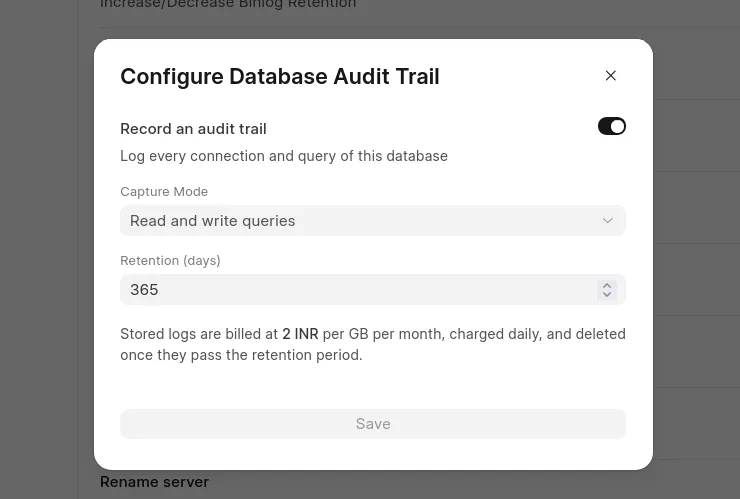Click the dimmed left sidebar area behind the dialog

point(39,249)
